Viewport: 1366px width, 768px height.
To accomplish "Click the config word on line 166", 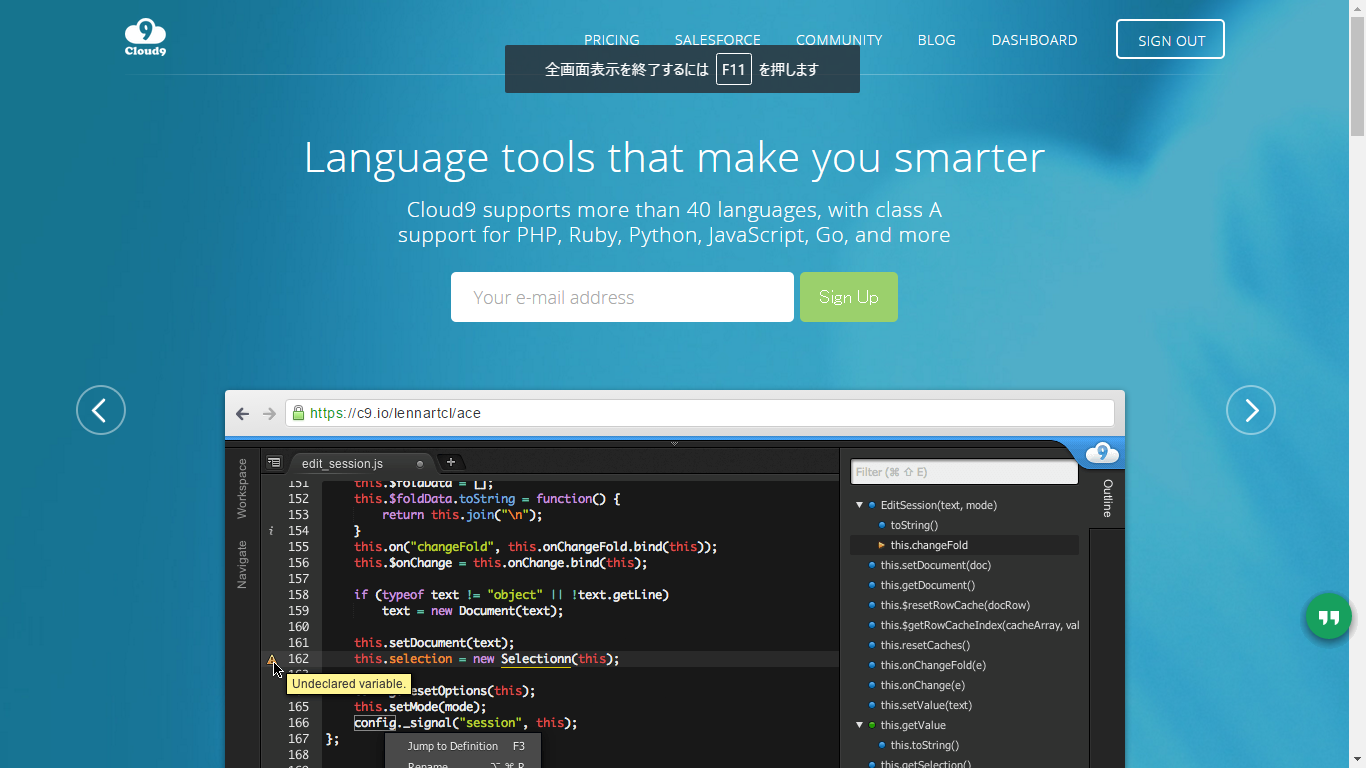I will pyautogui.click(x=375, y=723).
